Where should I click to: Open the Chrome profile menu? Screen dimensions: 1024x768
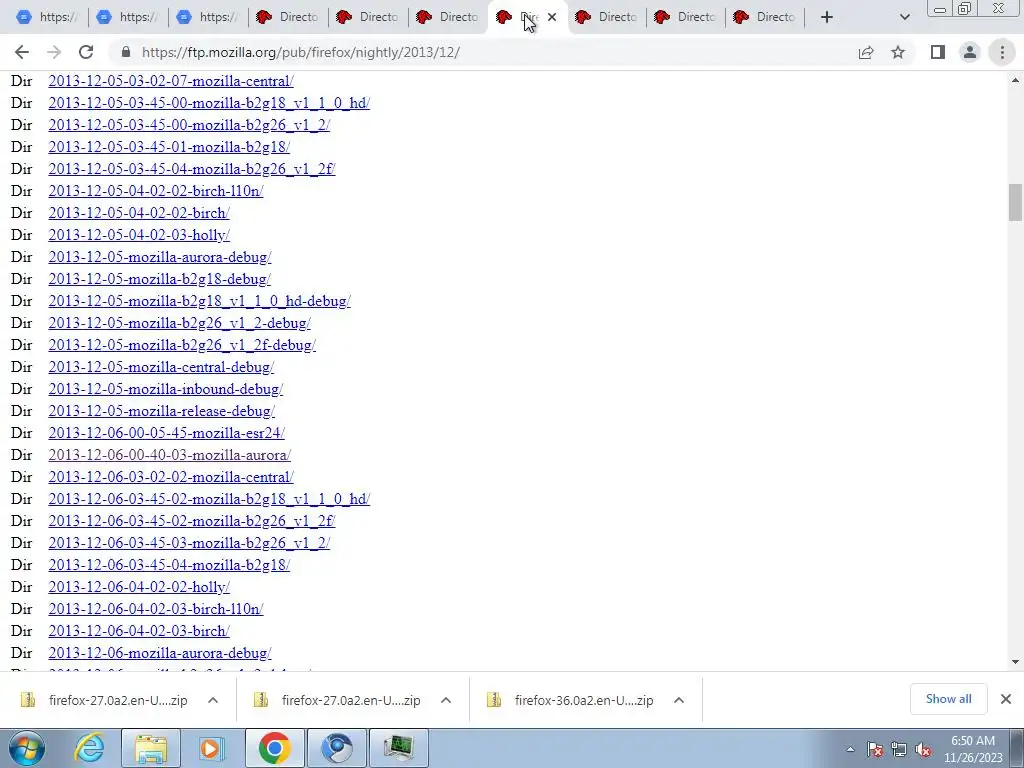[x=970, y=52]
